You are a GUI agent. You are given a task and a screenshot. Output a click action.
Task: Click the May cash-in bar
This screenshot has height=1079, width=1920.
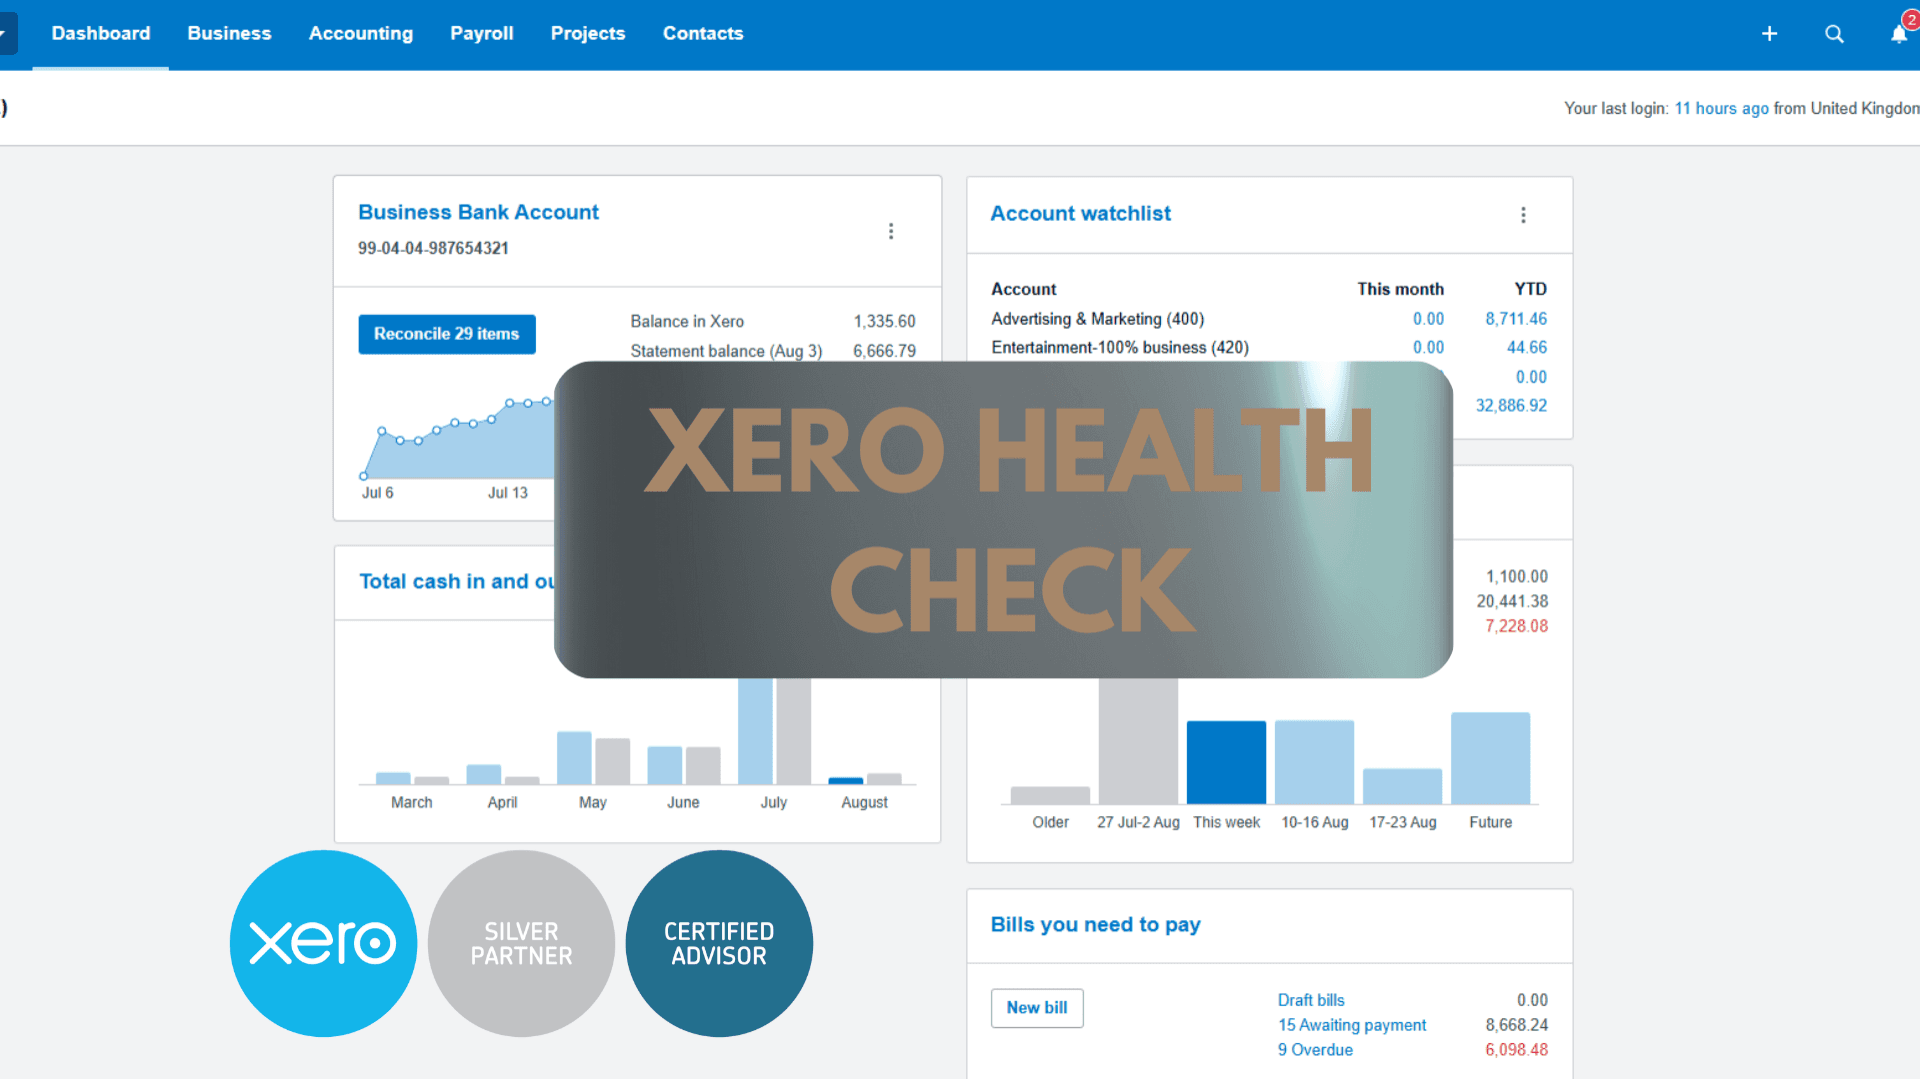coord(574,758)
